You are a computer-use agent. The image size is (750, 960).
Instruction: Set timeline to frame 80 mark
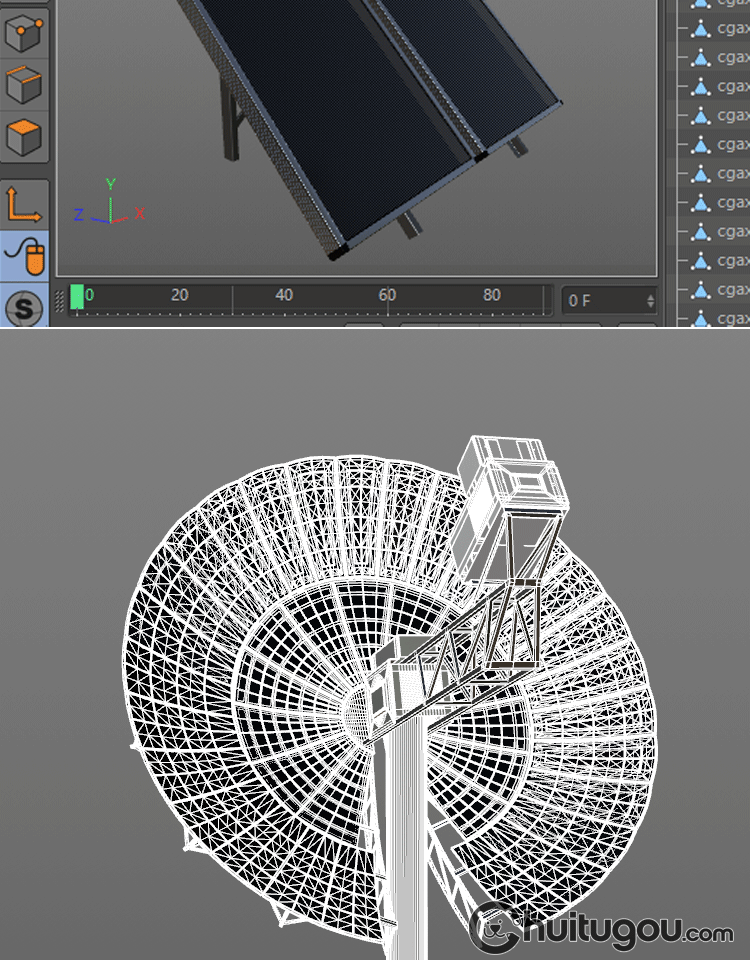(491, 296)
